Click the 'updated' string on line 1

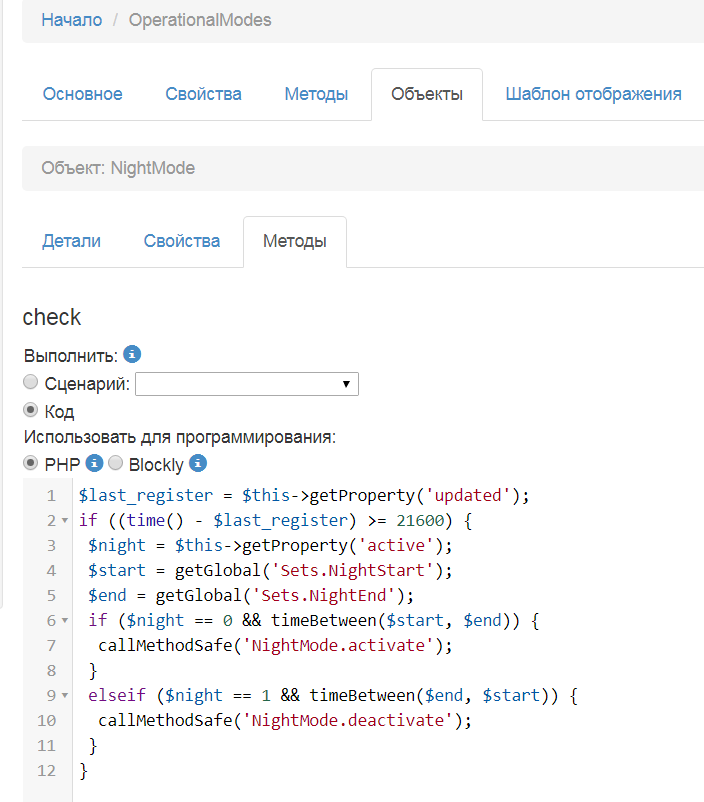coord(468,496)
